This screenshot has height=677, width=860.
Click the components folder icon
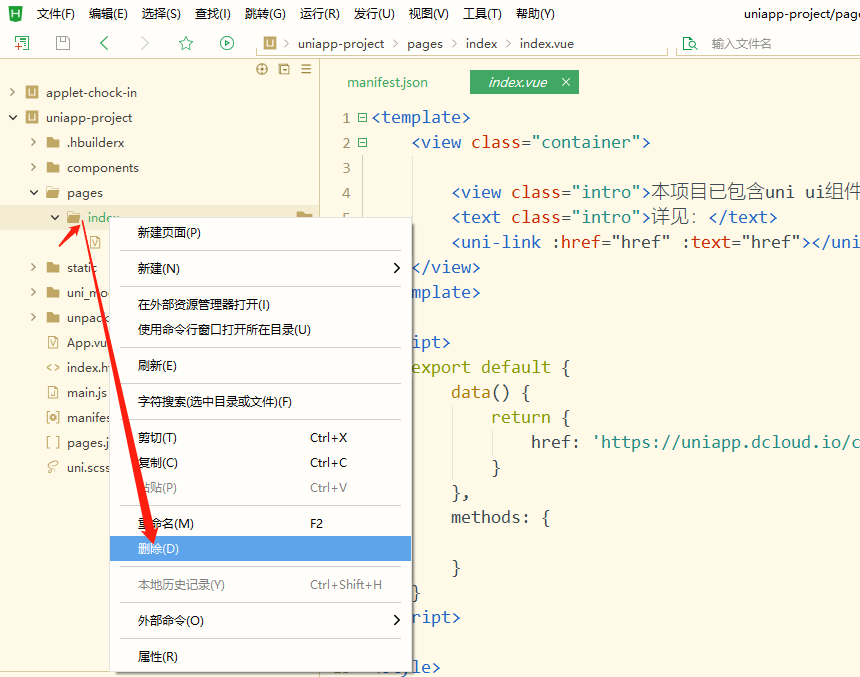(x=53, y=167)
